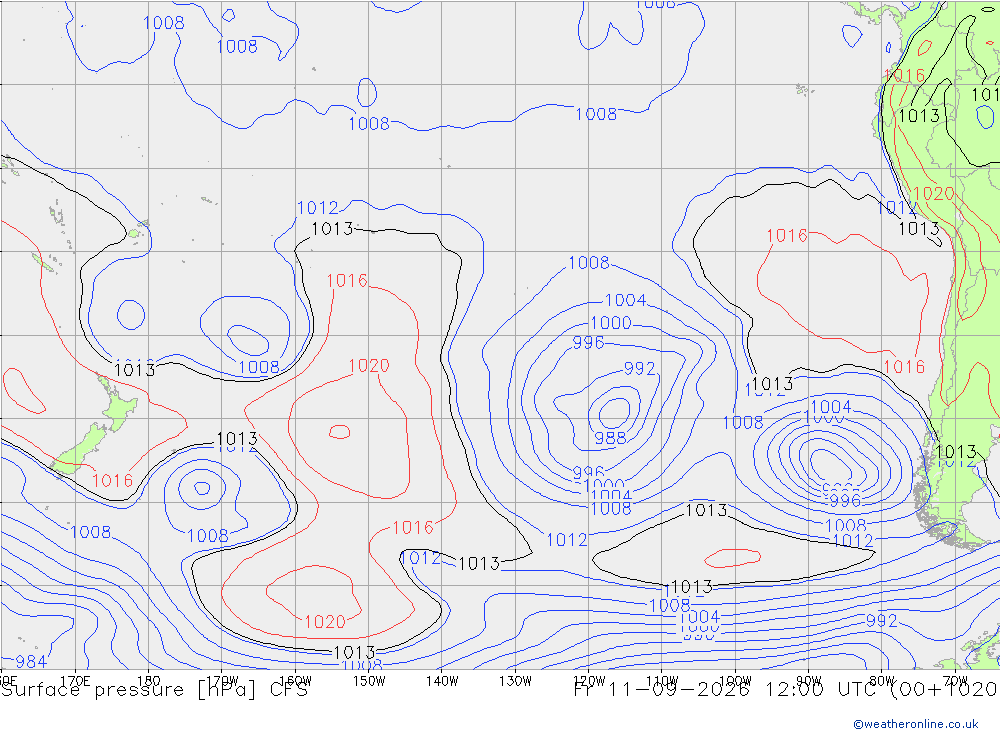Click the "Surface pressure [hPa] CFS" title text
Screen dimensions: 1000x733
(154, 690)
